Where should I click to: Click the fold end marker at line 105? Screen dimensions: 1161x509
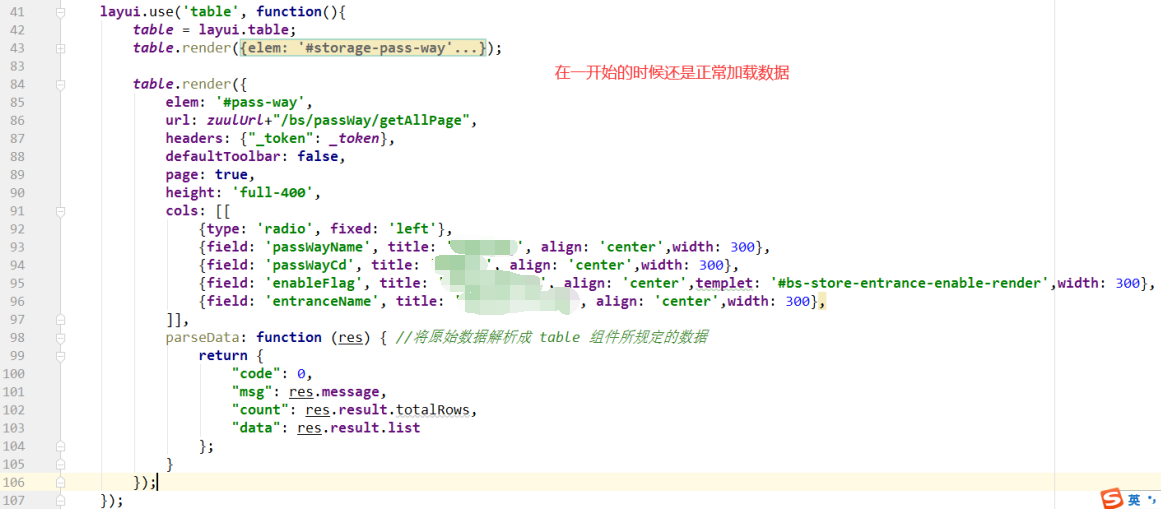(x=60, y=464)
